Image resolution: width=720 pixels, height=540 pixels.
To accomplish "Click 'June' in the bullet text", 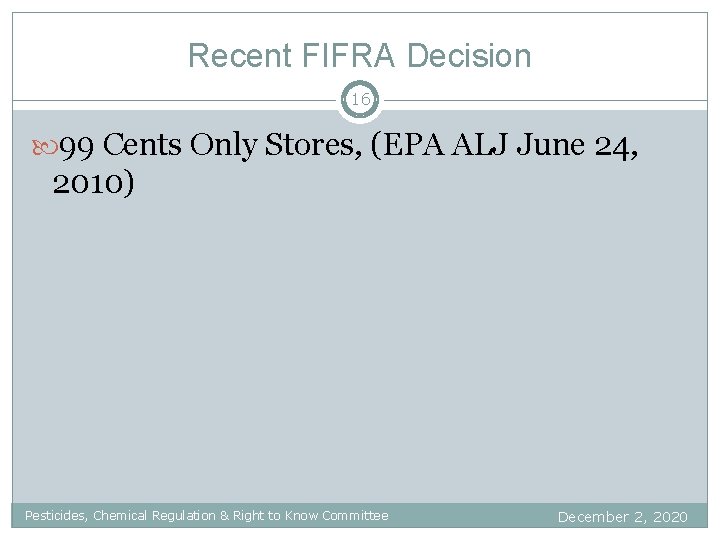I will [551, 144].
